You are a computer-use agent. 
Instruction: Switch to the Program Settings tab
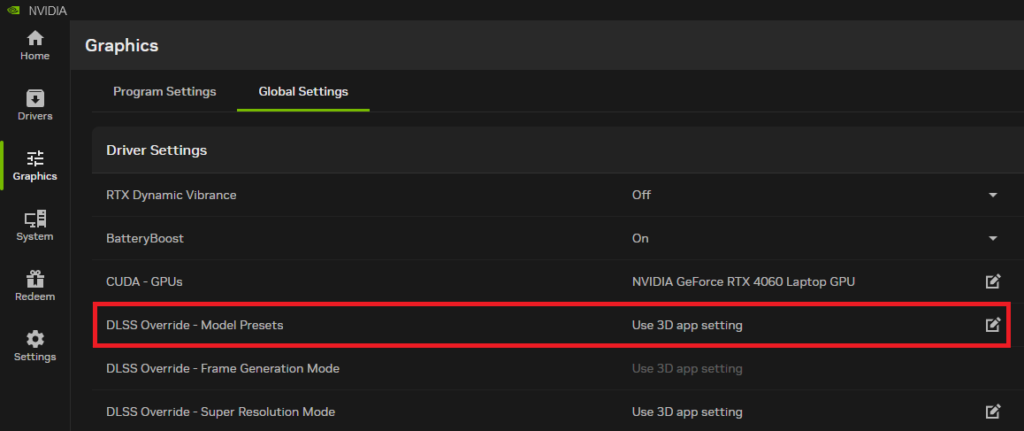click(164, 92)
